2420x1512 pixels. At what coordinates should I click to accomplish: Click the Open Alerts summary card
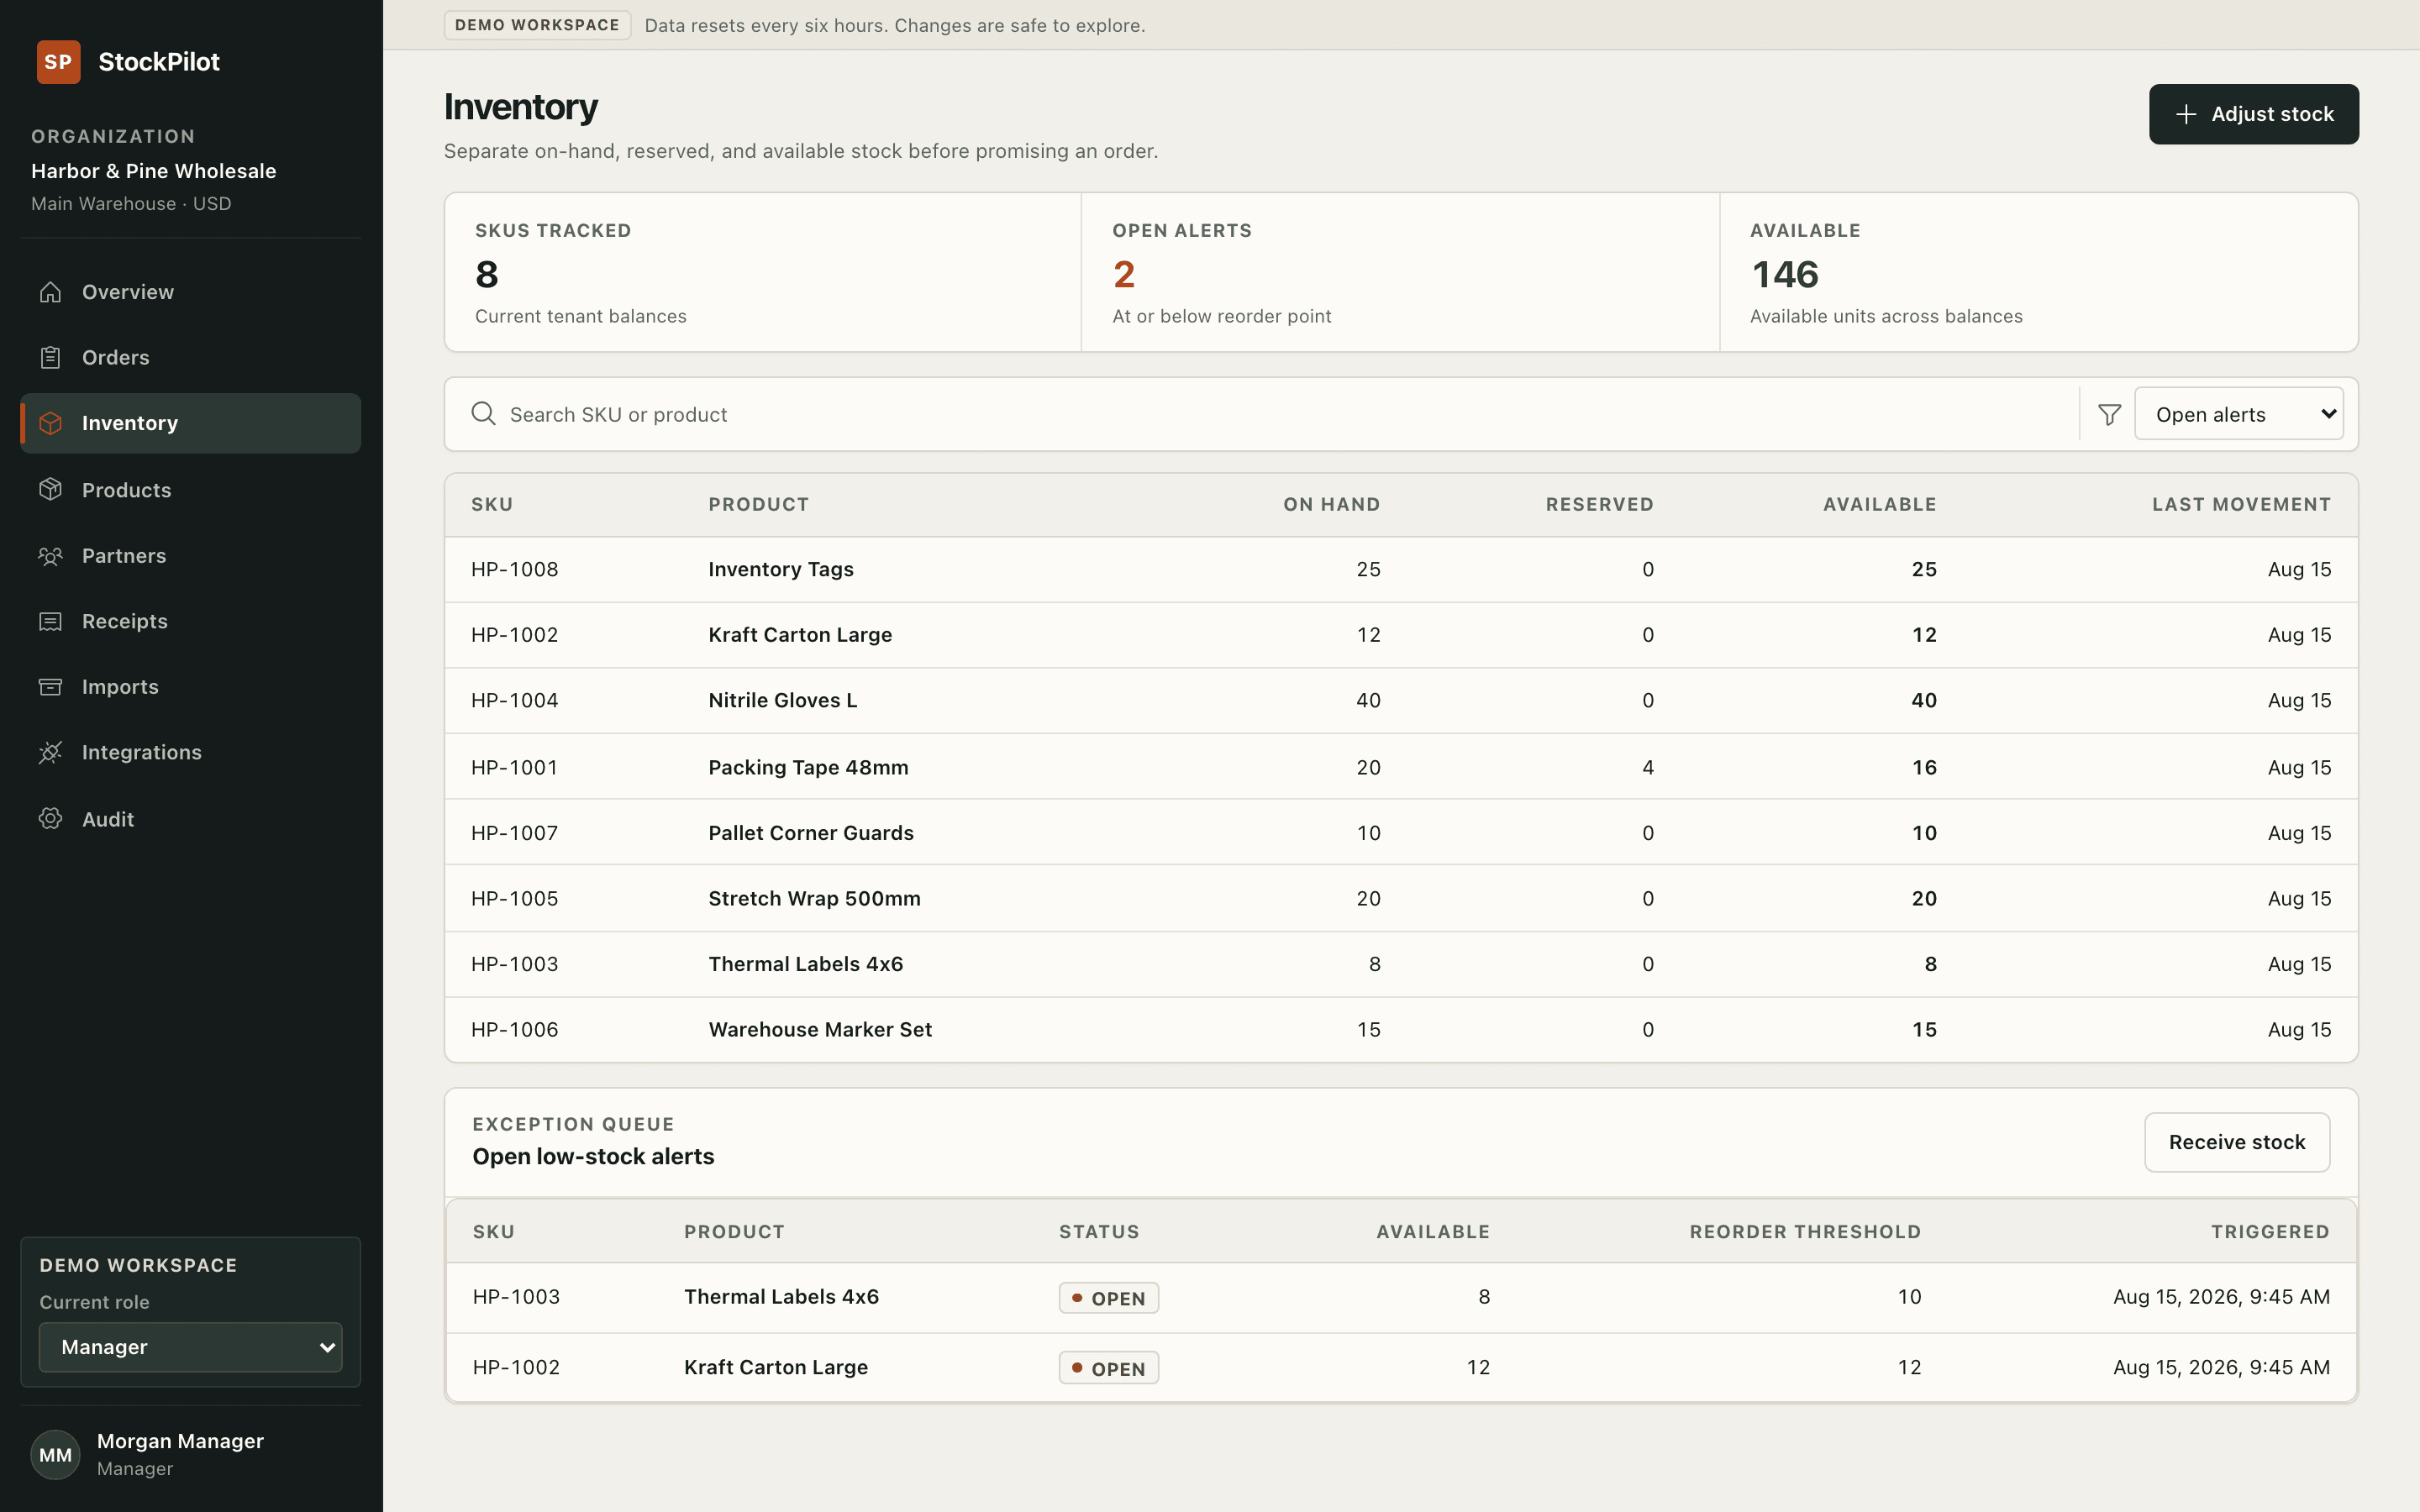click(1400, 272)
